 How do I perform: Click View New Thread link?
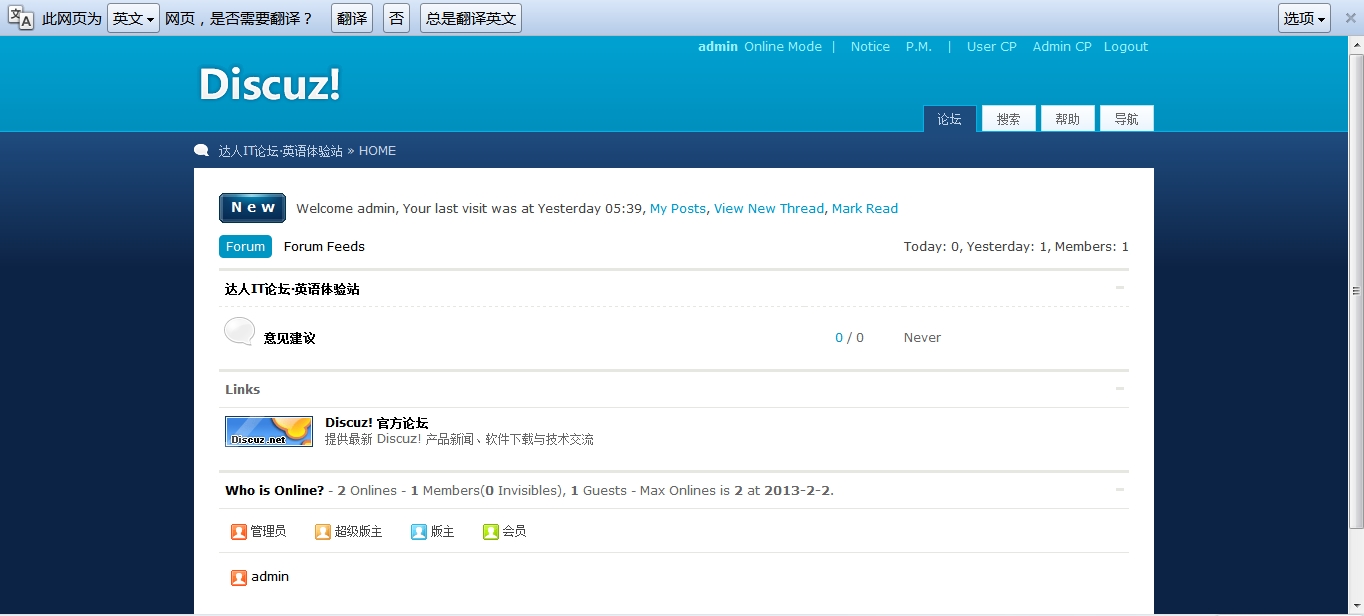(769, 209)
